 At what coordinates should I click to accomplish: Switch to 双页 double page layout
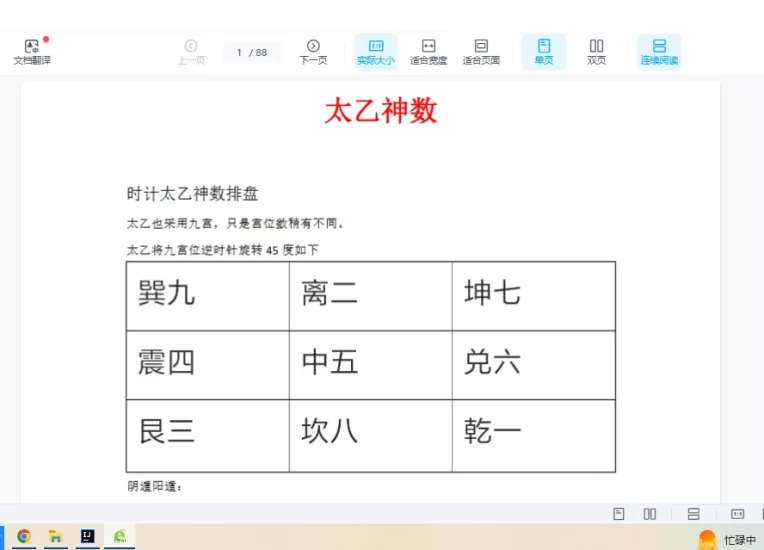point(596,52)
